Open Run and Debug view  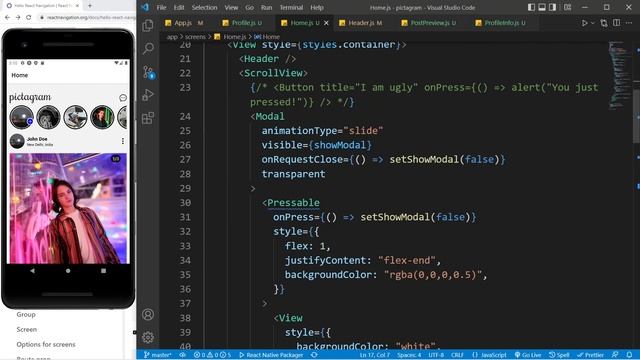coord(148,95)
